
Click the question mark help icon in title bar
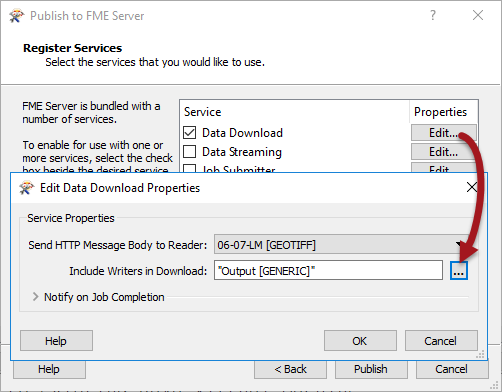click(x=433, y=15)
